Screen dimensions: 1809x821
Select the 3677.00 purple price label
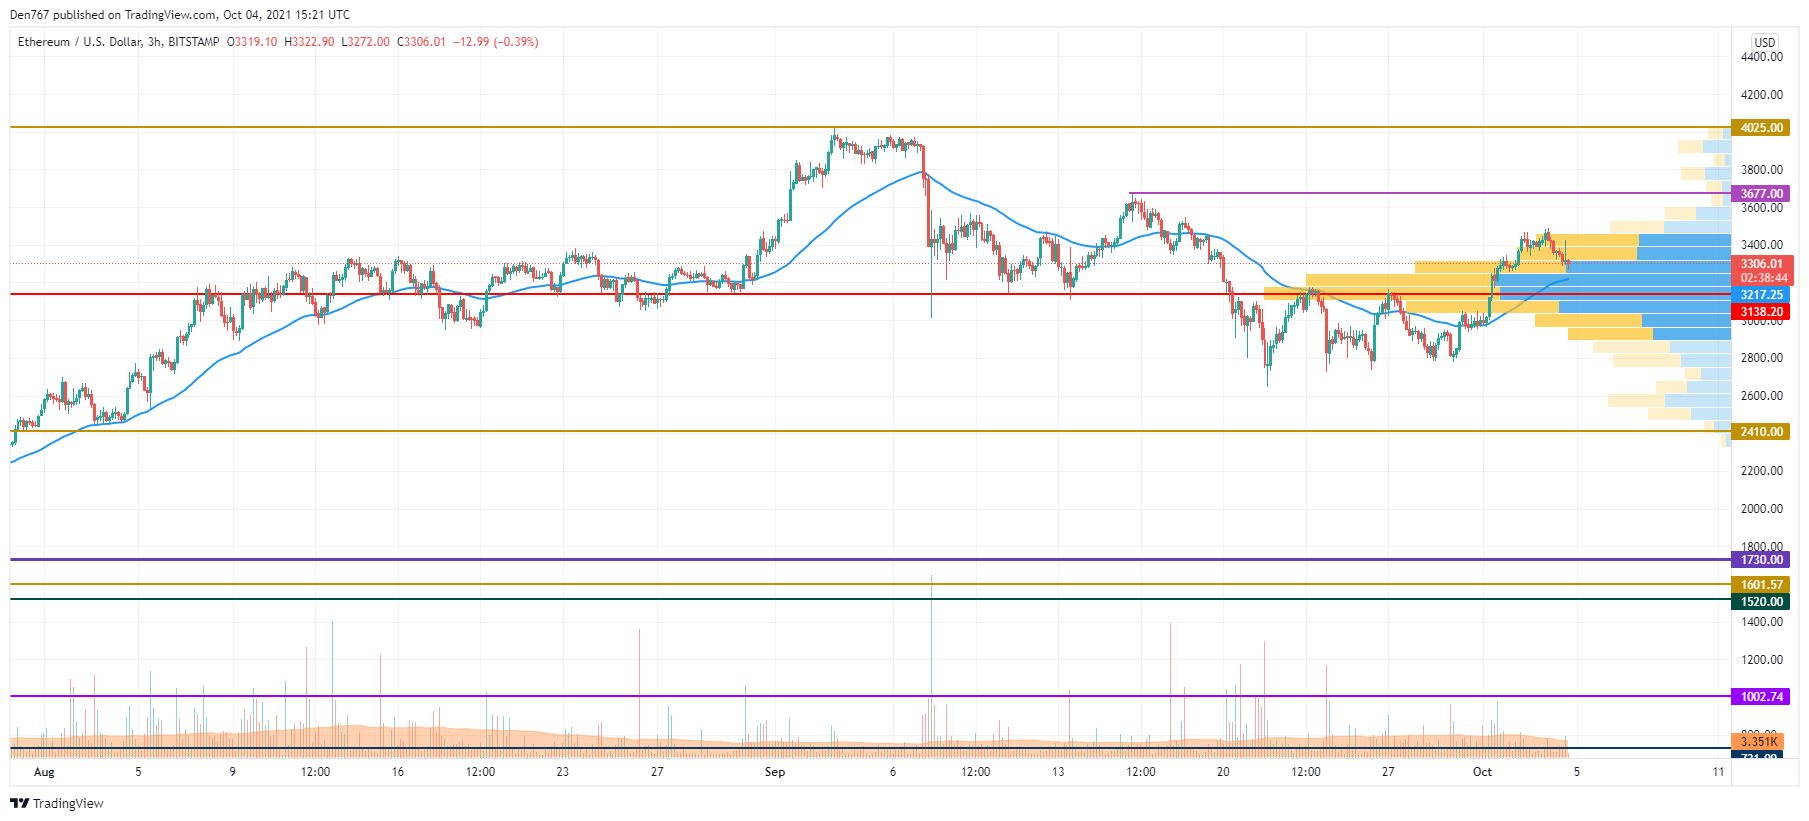(1761, 194)
